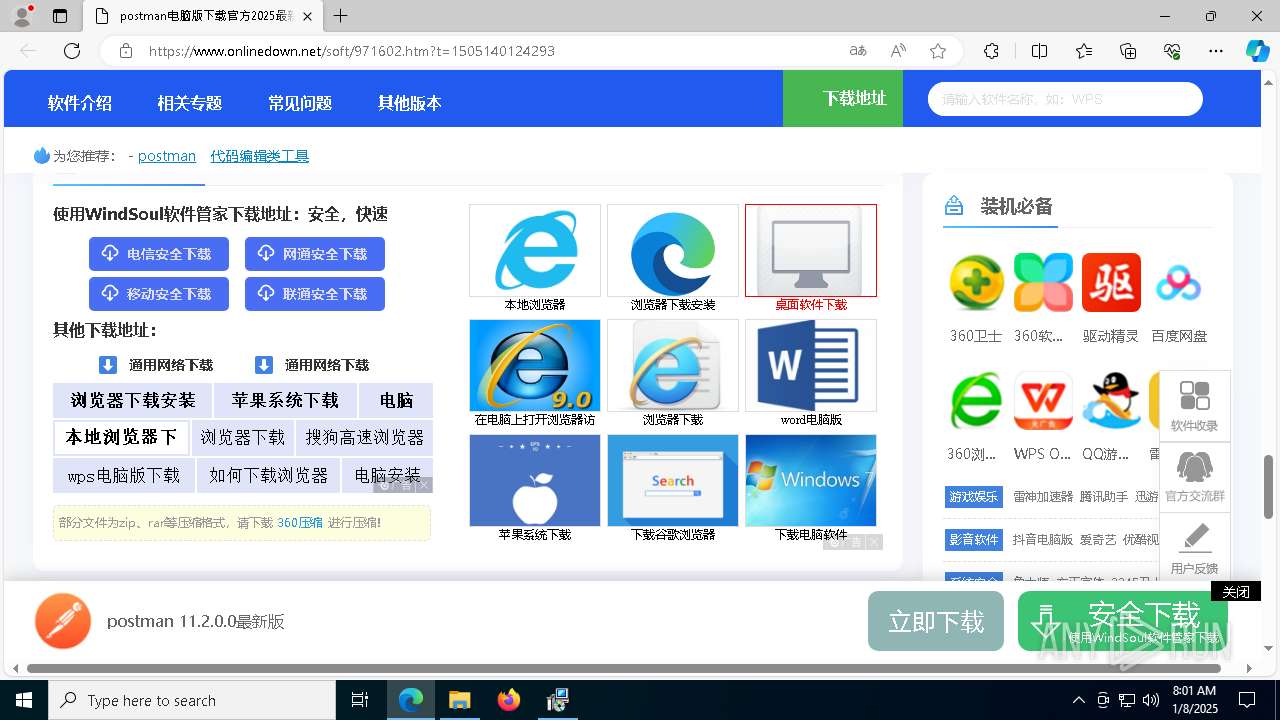Switch to 相关专题 tab
The width and height of the screenshot is (1280, 720).
pos(189,103)
